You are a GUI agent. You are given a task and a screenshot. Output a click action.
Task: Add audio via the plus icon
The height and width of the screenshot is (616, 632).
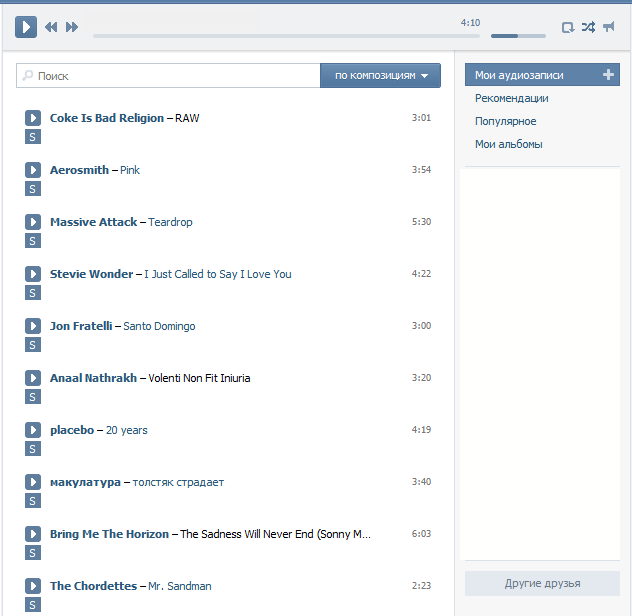pyautogui.click(x=608, y=75)
